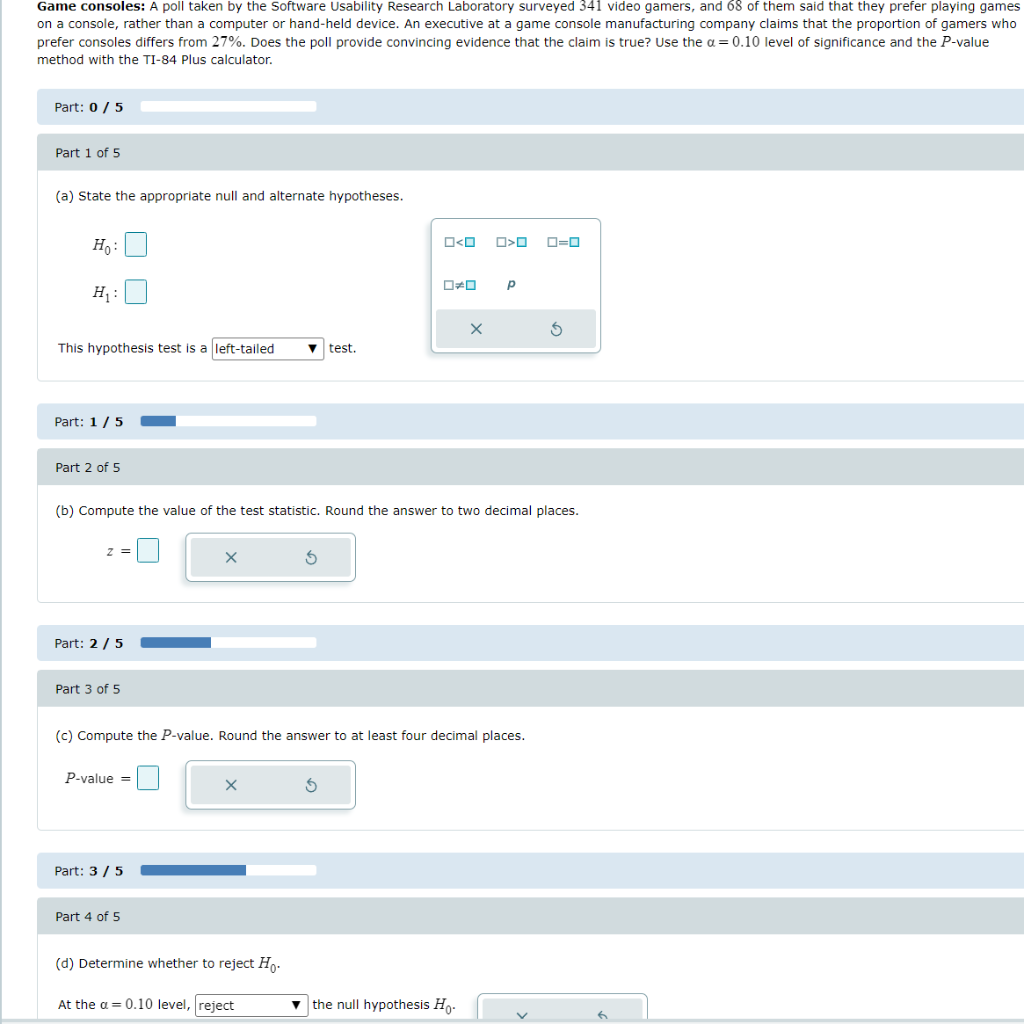Click the z test statistic input box
1024x1024 pixels.
point(147,550)
